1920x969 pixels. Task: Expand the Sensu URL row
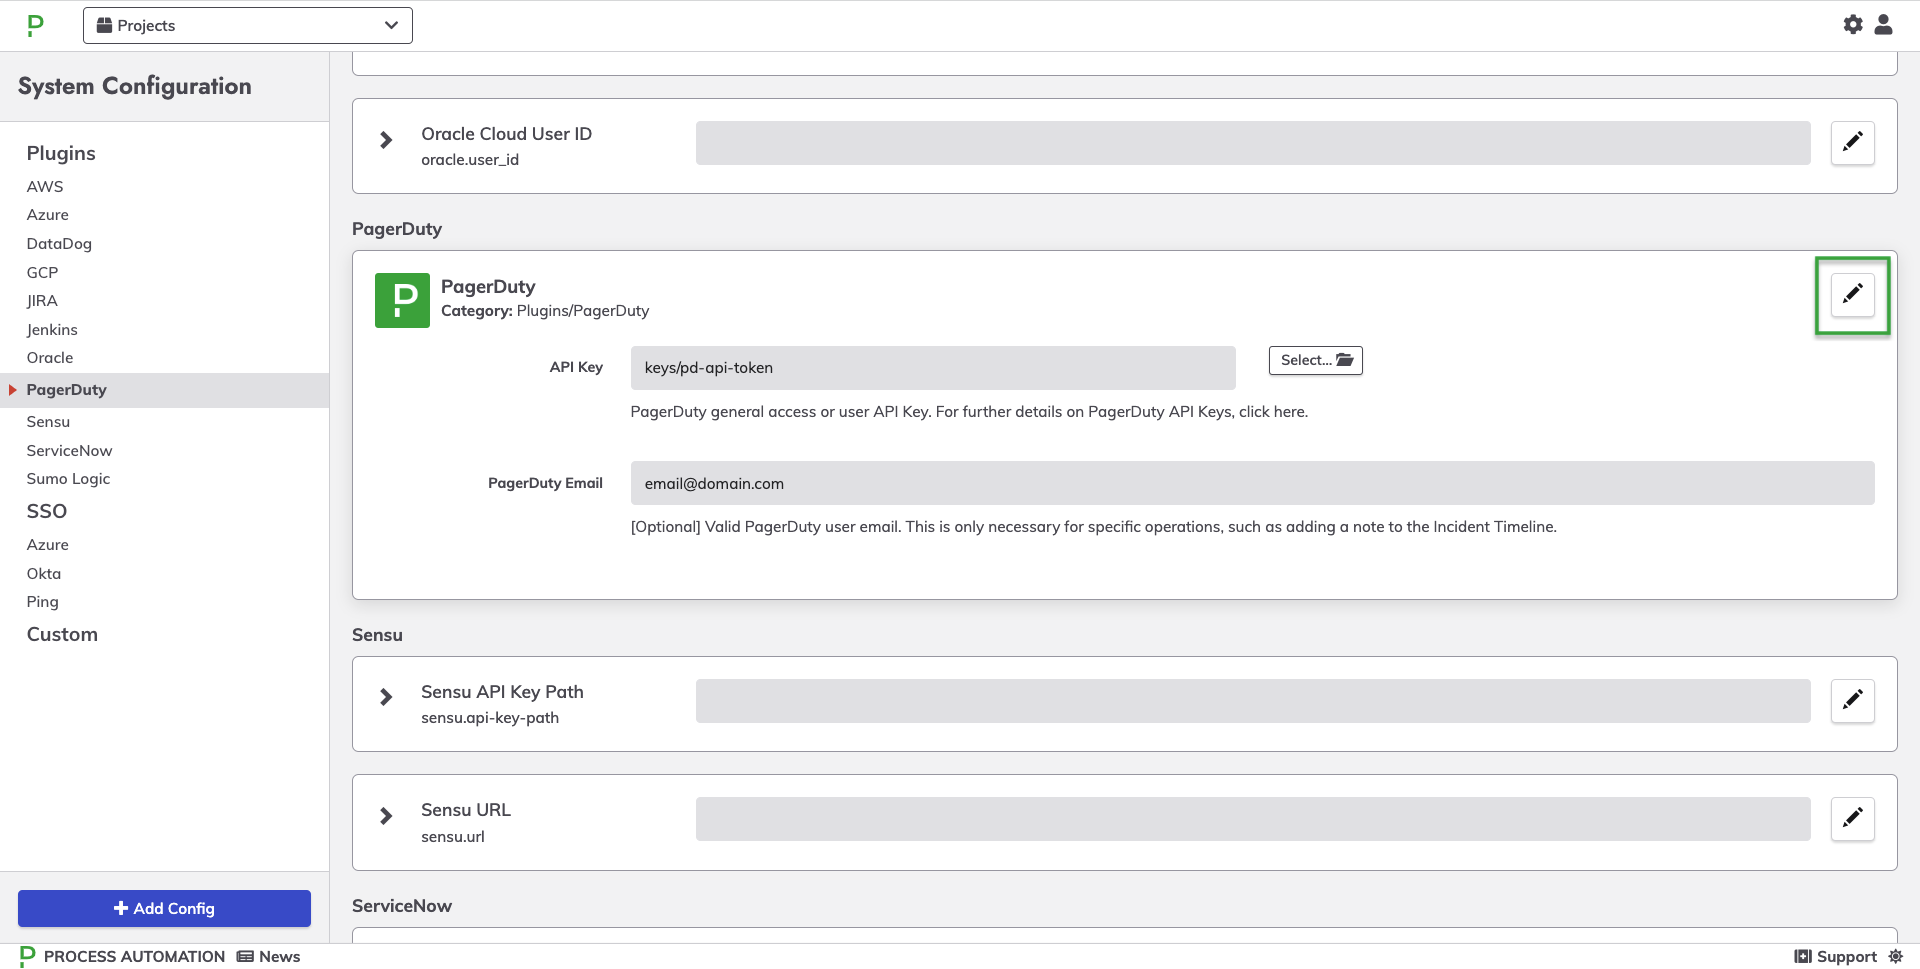(386, 816)
